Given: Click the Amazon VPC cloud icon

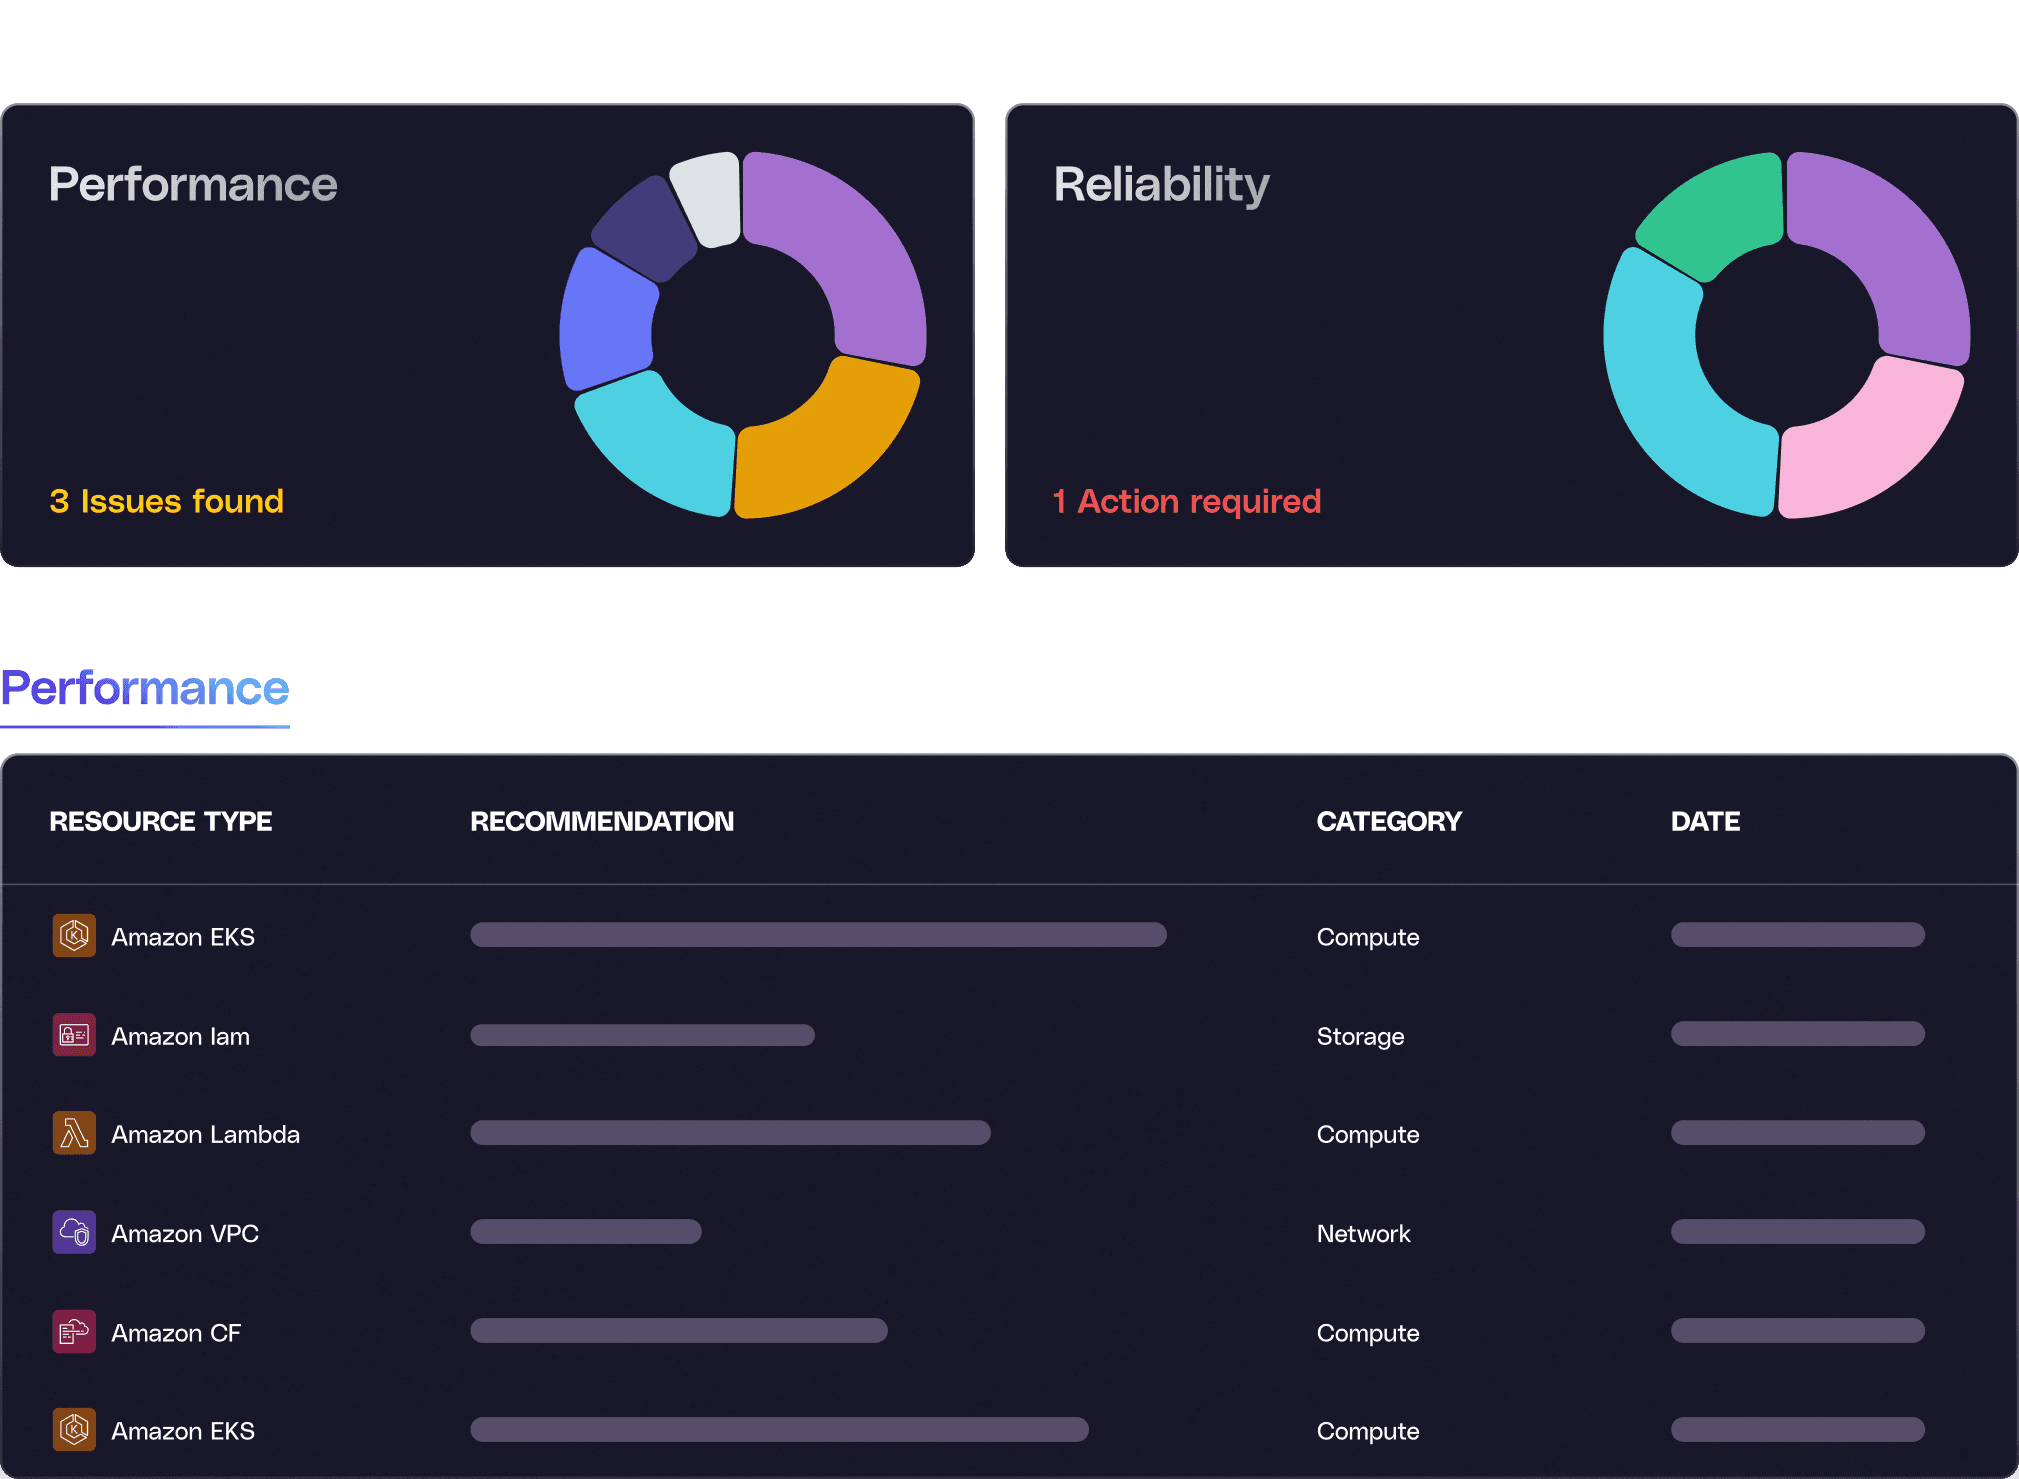Looking at the screenshot, I should point(74,1233).
